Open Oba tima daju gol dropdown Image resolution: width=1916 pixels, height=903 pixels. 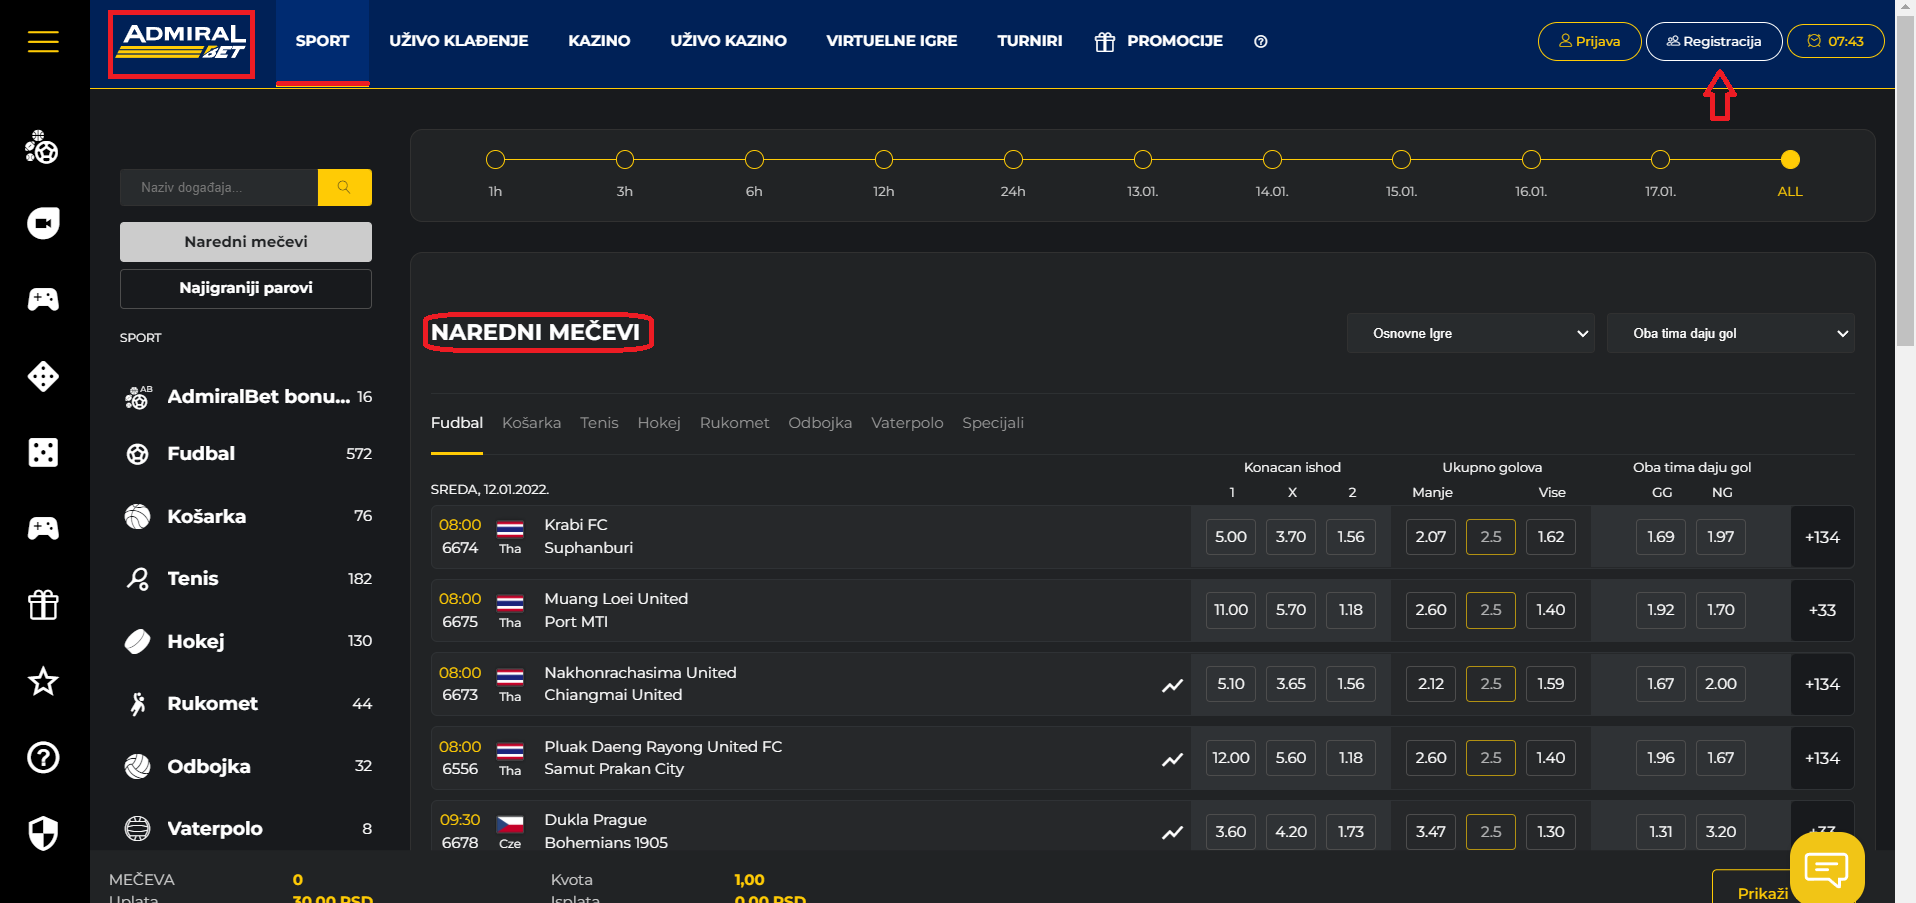[x=1731, y=333]
